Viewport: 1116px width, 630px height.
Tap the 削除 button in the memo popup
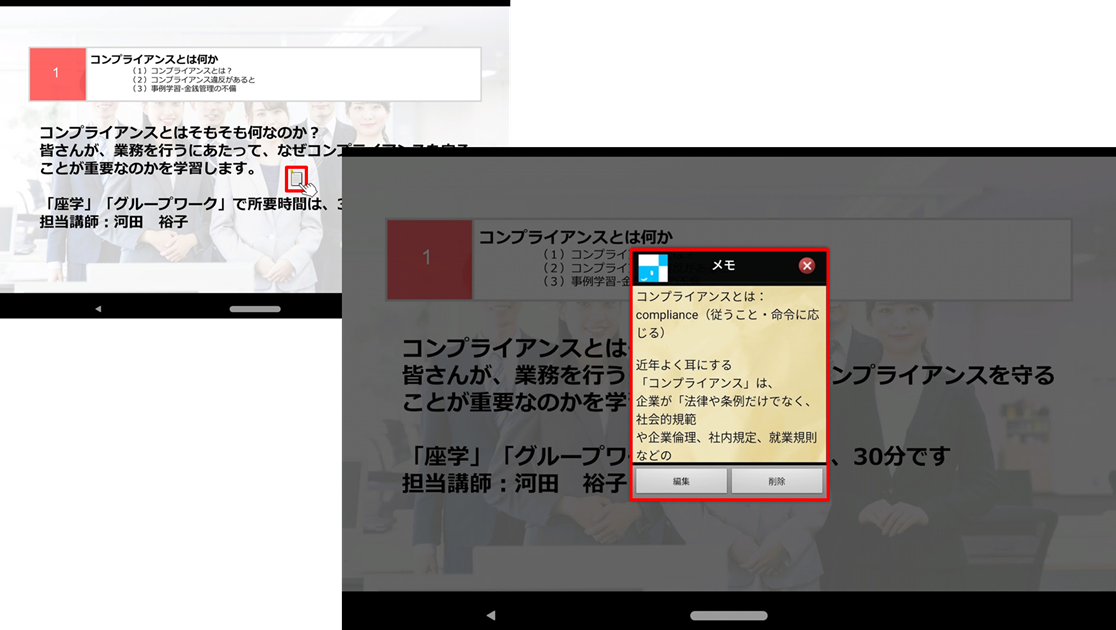coord(777,481)
